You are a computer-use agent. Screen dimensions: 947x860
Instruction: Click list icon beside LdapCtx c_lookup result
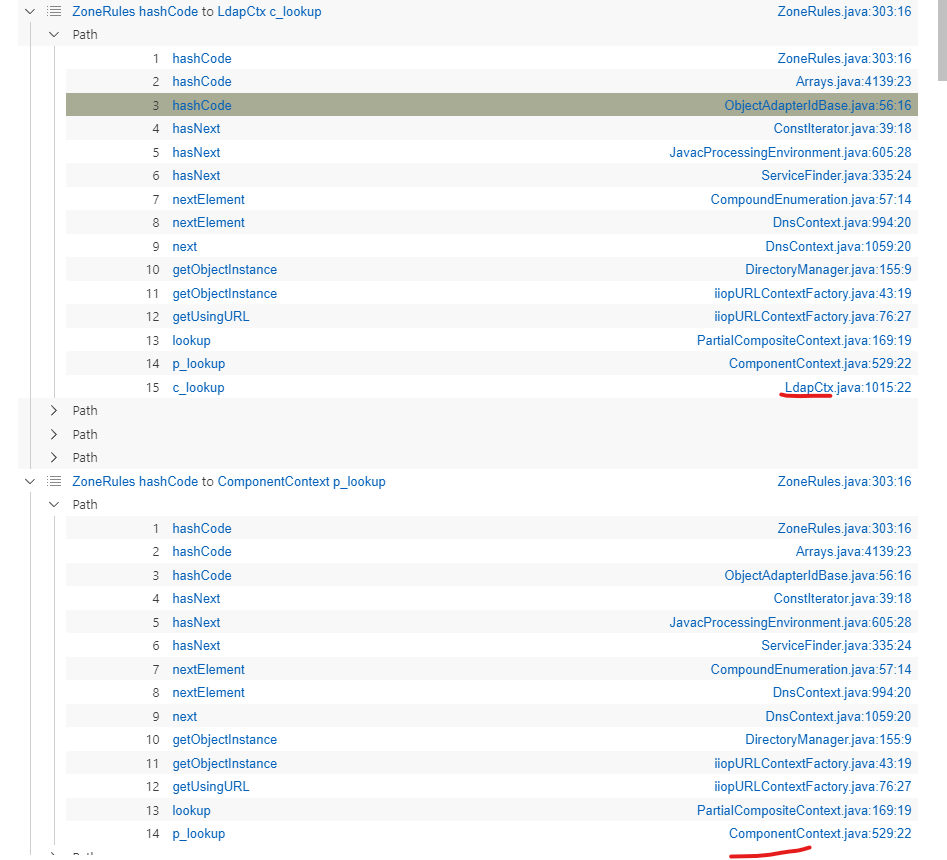(54, 12)
